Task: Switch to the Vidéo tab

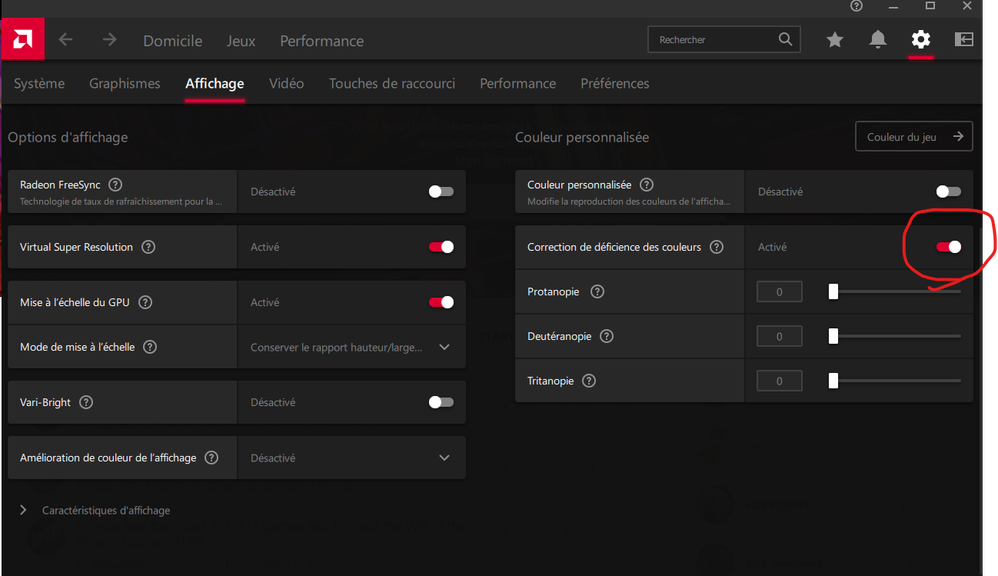Action: [286, 83]
